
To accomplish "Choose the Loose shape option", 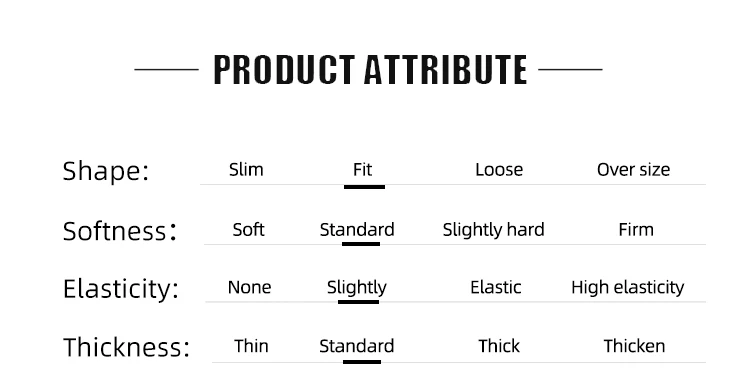I will pyautogui.click(x=499, y=170).
